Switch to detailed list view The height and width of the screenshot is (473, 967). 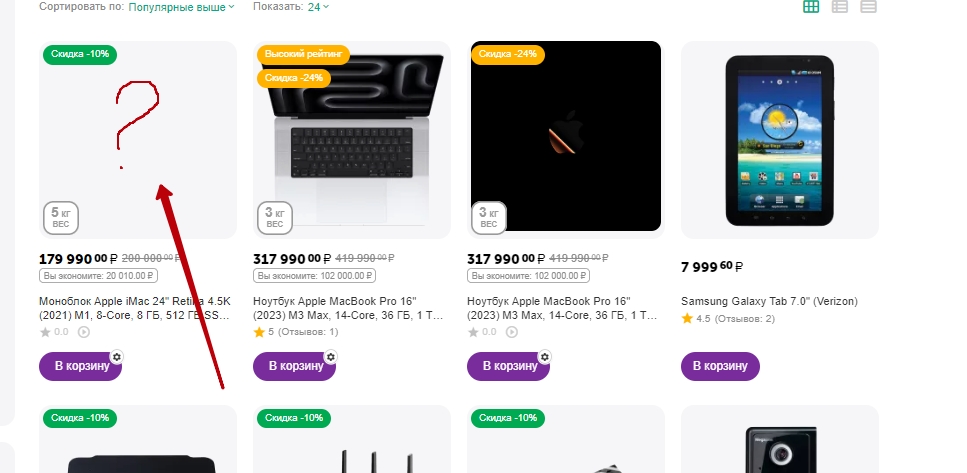click(x=840, y=7)
